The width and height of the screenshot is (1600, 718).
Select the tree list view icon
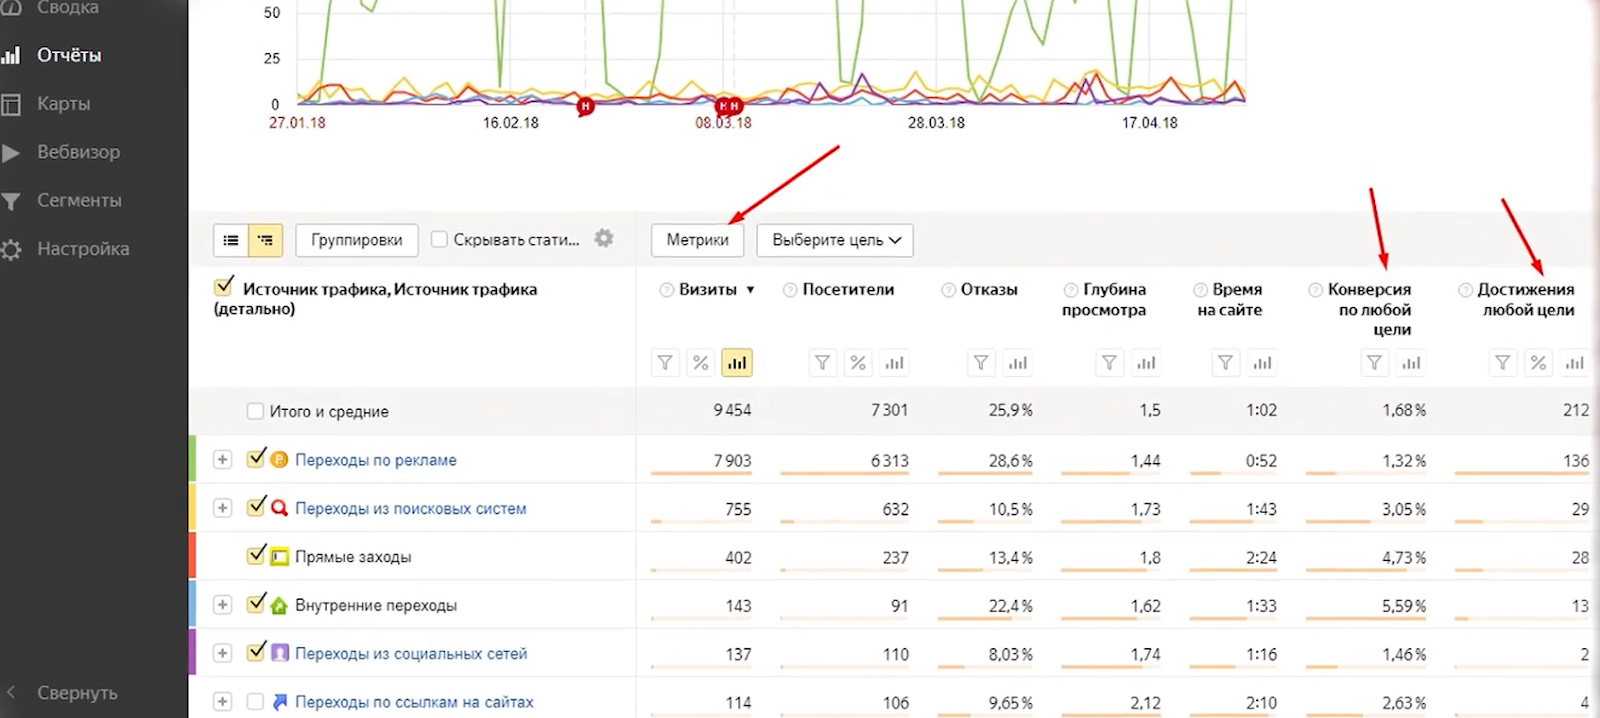pos(265,240)
